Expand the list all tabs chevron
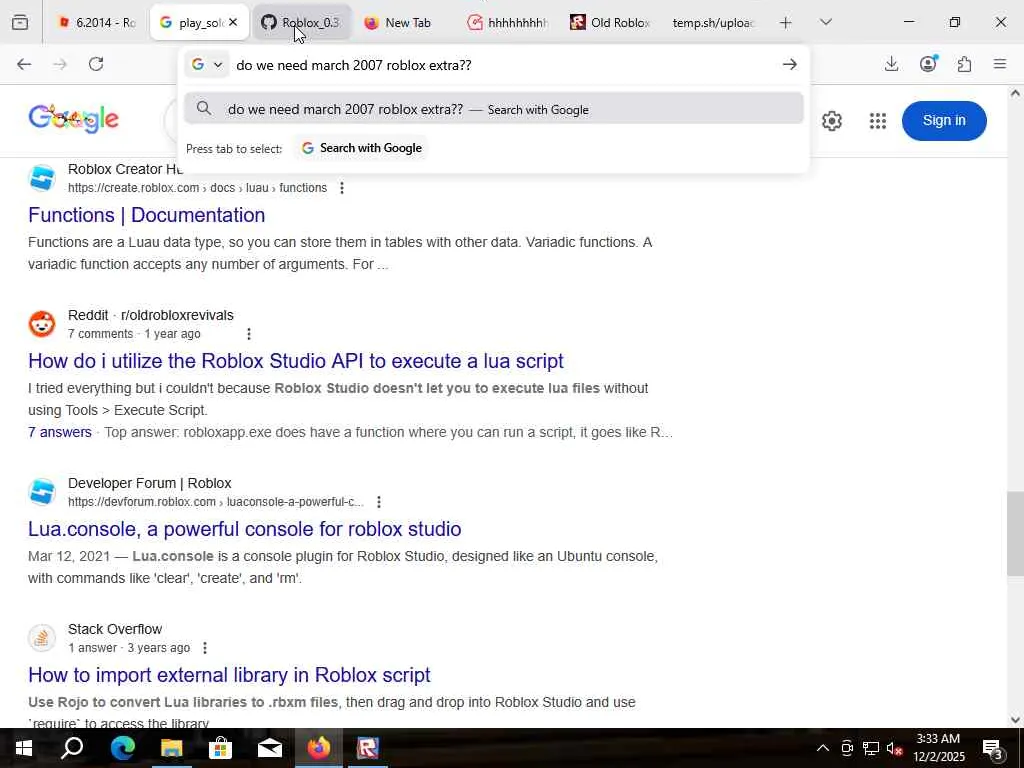This screenshot has width=1024, height=768. [x=826, y=23]
